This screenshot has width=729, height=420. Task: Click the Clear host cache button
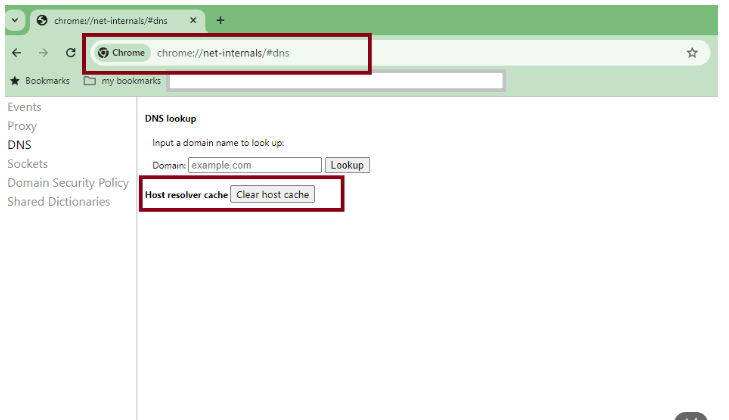(272, 195)
